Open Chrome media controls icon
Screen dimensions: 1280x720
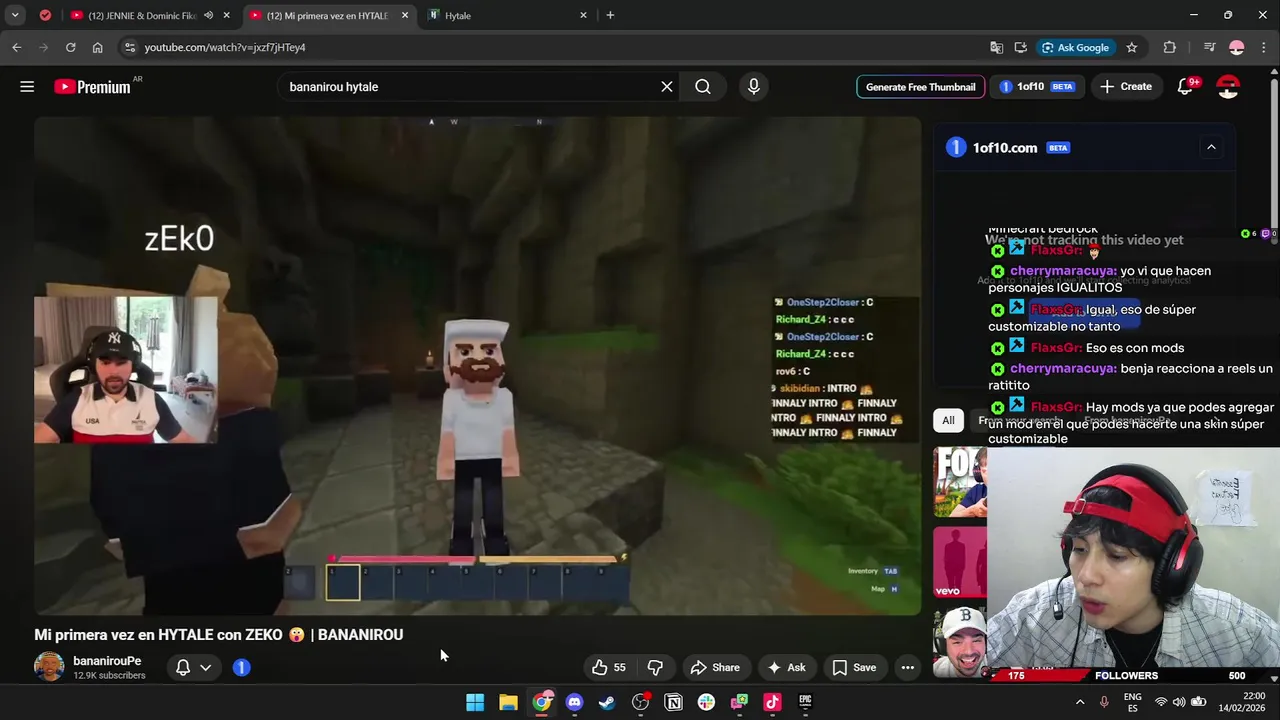click(x=1209, y=47)
